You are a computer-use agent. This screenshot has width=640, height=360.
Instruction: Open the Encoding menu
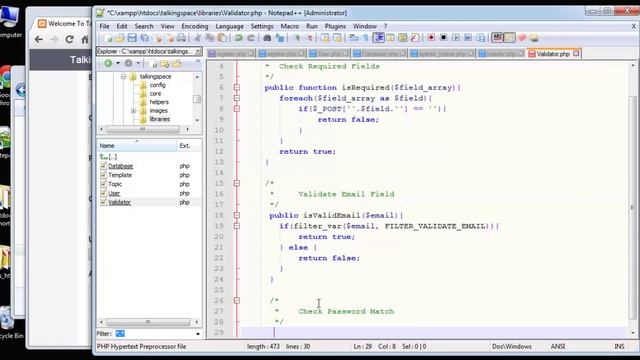[x=195, y=26]
